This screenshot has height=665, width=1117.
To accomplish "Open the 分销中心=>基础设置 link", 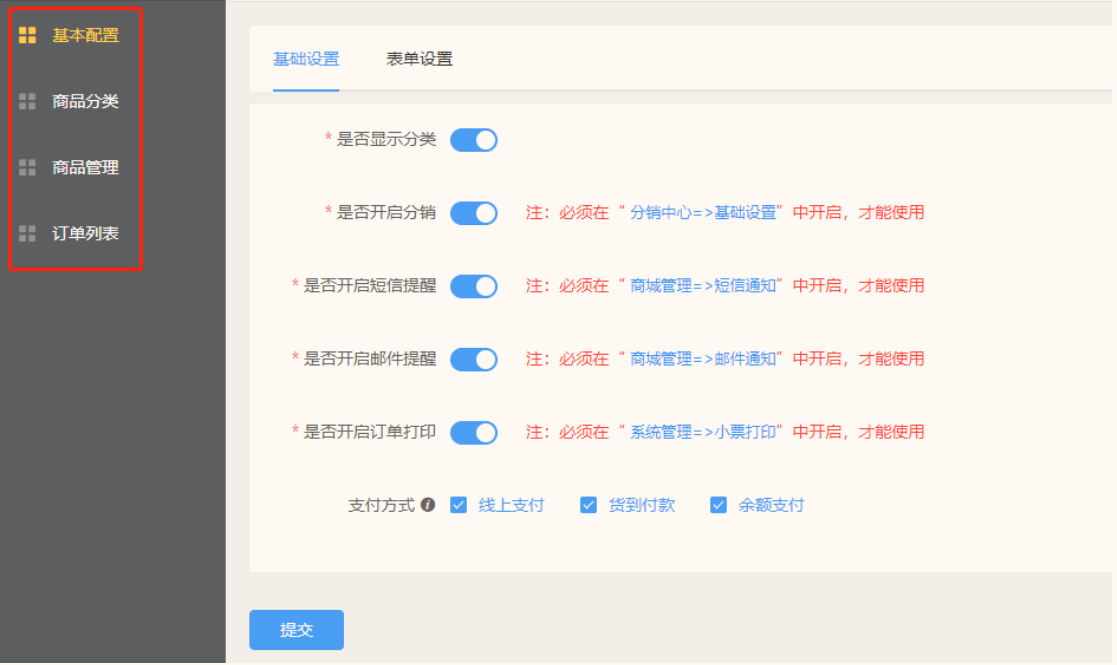I will pyautogui.click(x=704, y=213).
